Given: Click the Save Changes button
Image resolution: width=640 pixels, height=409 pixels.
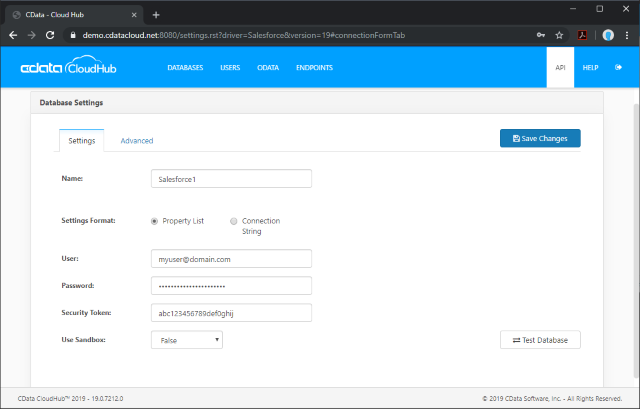Looking at the screenshot, I should click(x=540, y=138).
